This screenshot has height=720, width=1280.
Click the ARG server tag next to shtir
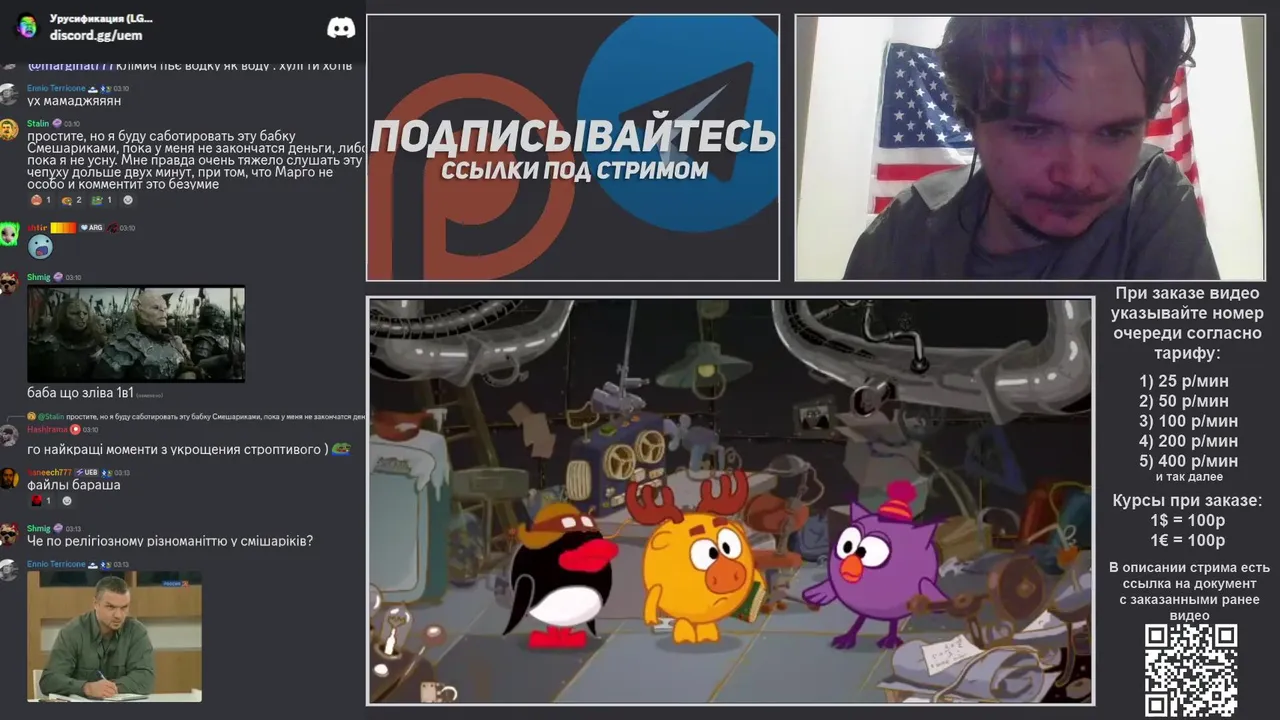(x=92, y=228)
